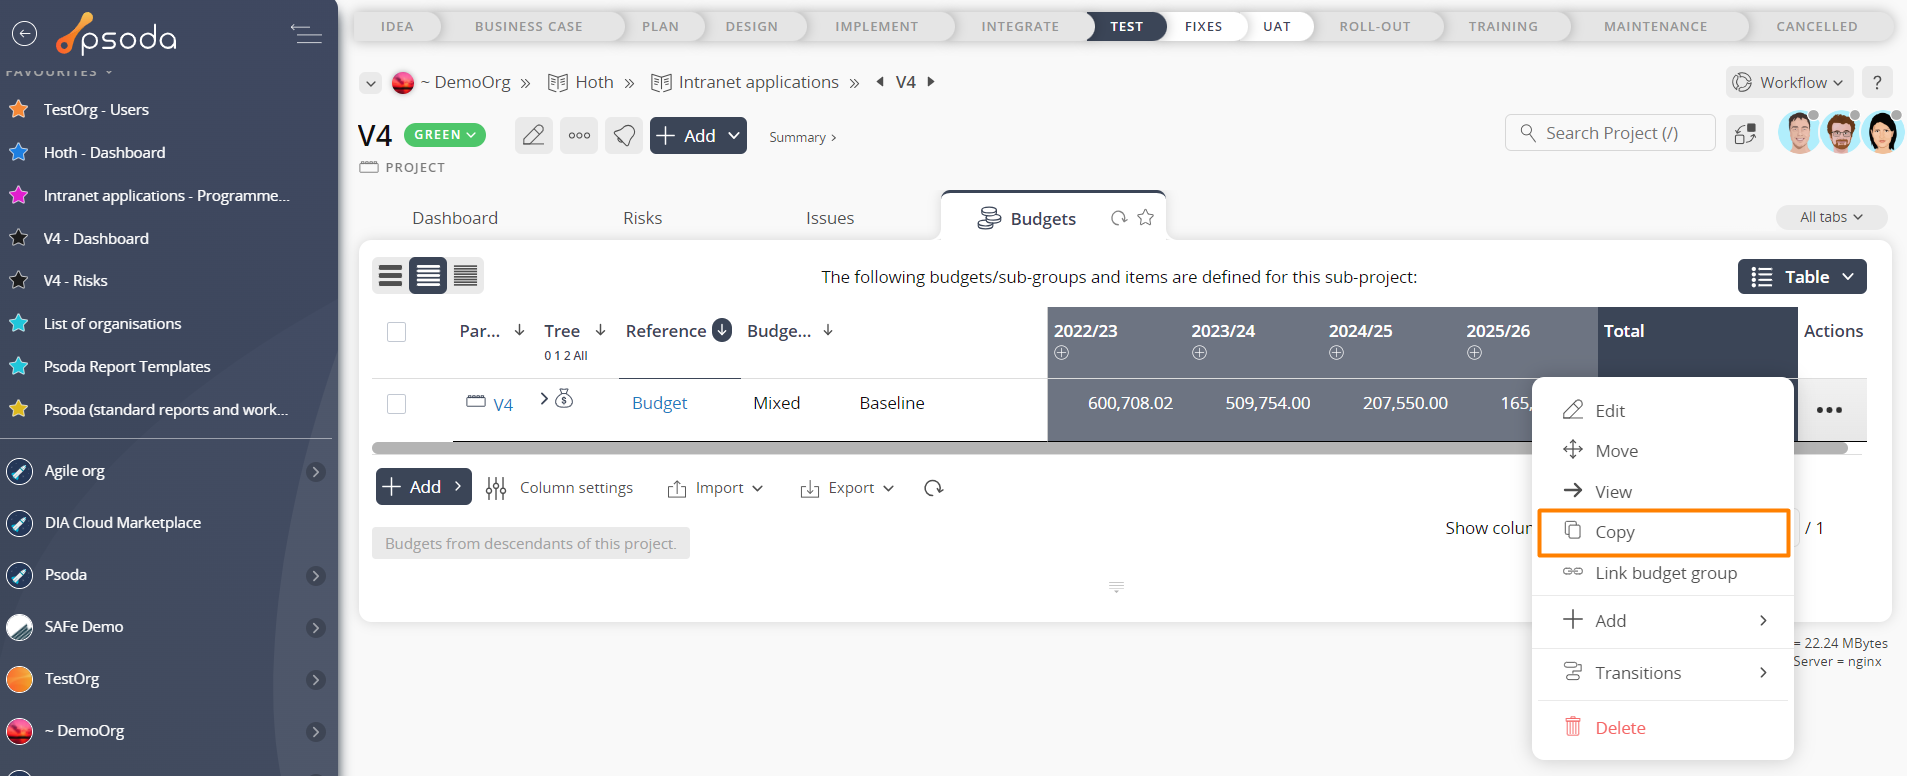
Task: Click the horizontal scrollbar under the table
Action: point(1109,448)
